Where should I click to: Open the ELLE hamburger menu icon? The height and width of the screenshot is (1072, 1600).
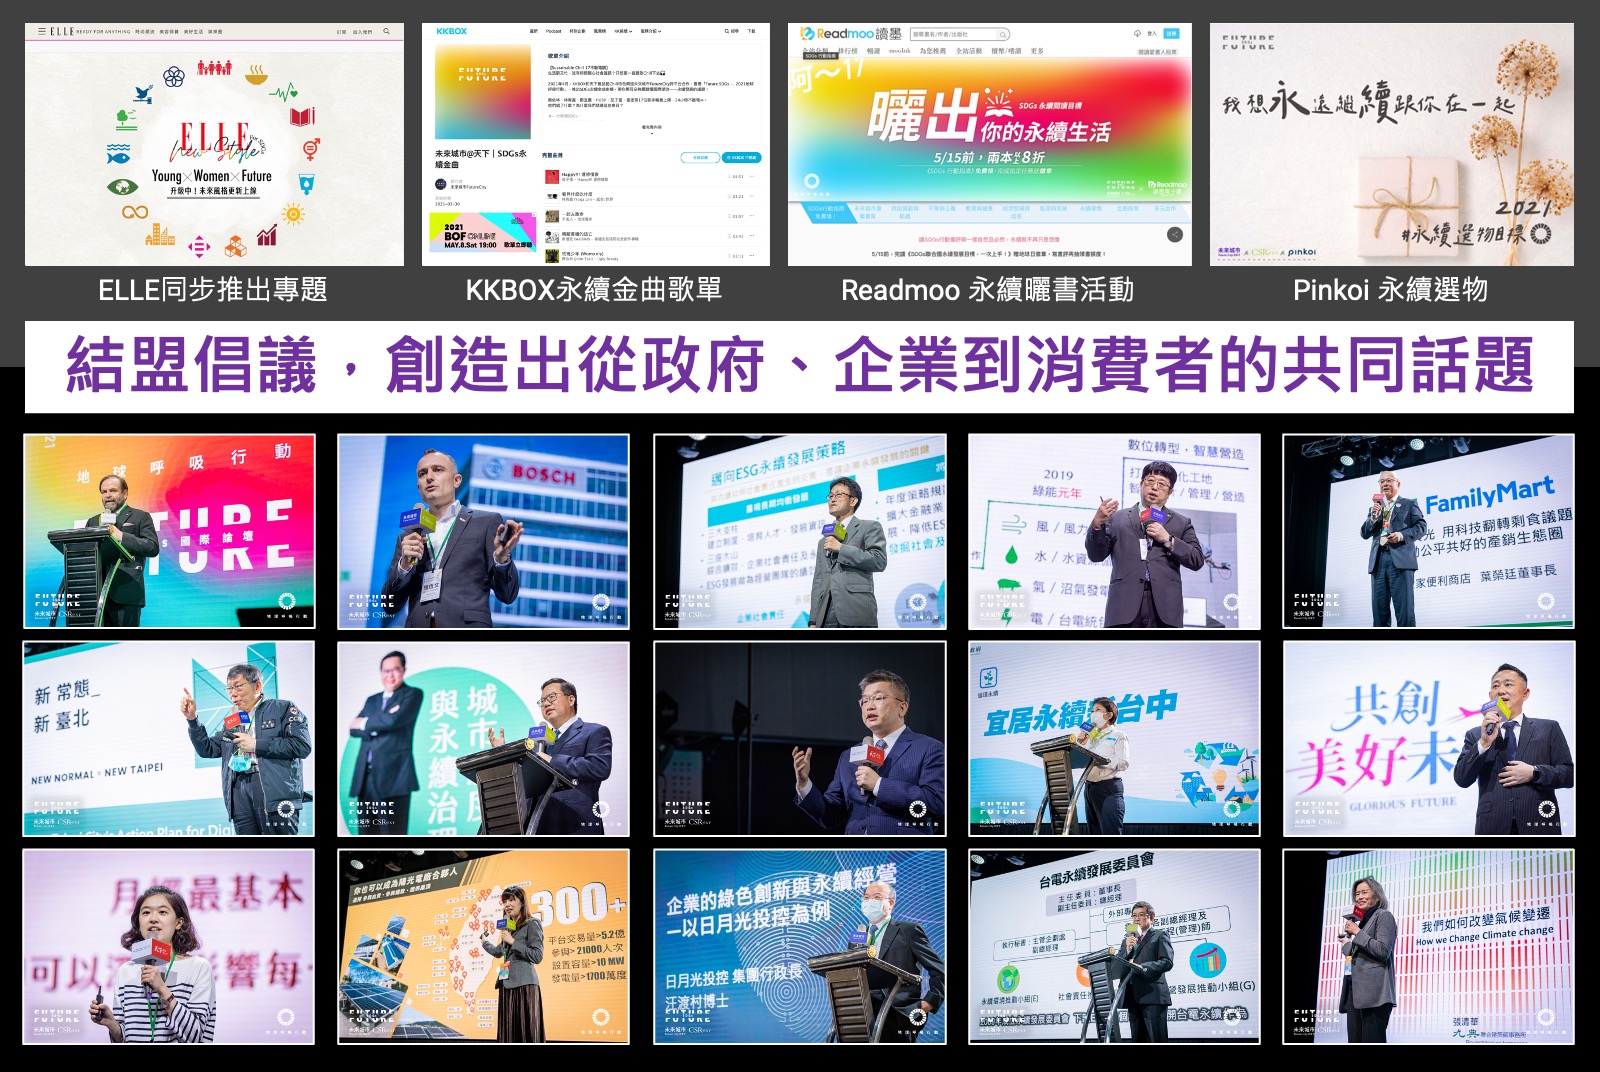(x=41, y=32)
